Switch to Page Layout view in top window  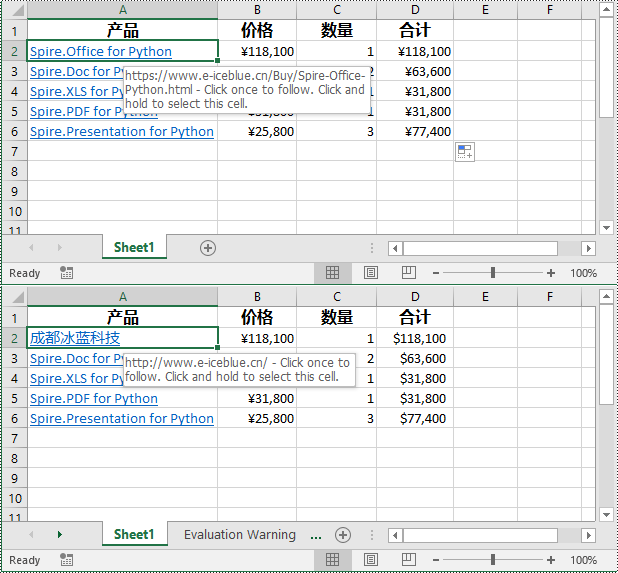[370, 273]
